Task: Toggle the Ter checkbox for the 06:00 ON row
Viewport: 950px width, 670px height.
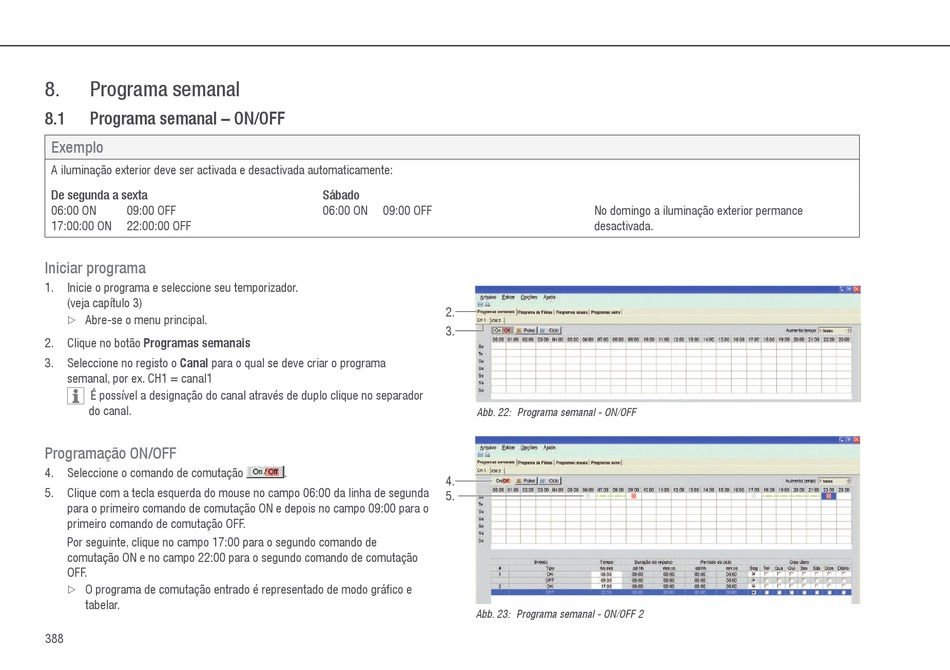Action: [766, 574]
